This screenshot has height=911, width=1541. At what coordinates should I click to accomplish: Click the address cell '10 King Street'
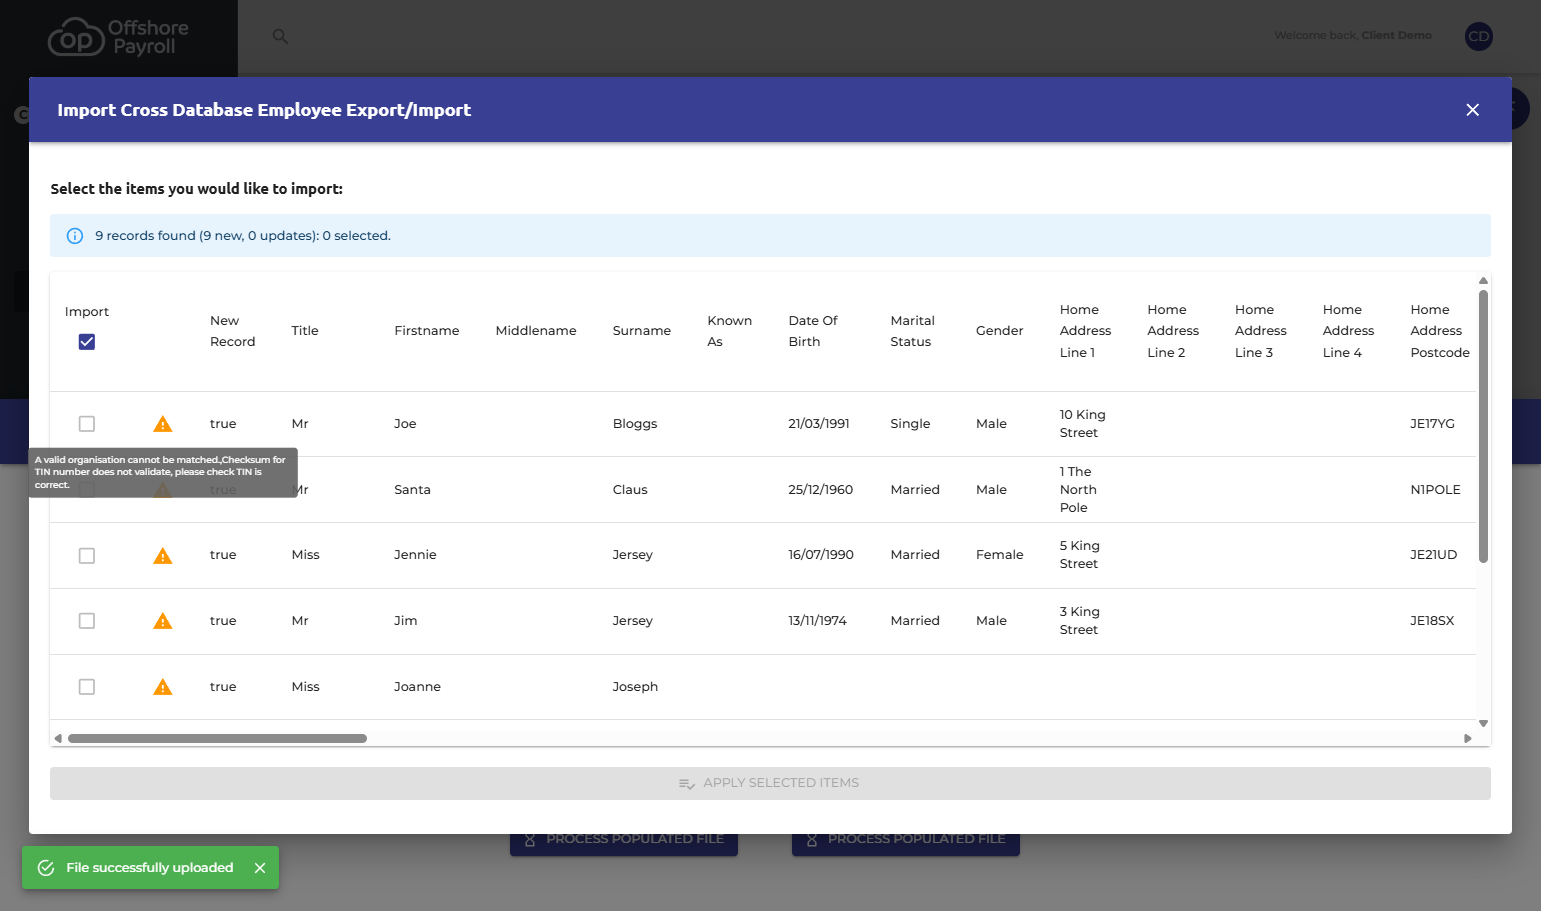(x=1083, y=424)
